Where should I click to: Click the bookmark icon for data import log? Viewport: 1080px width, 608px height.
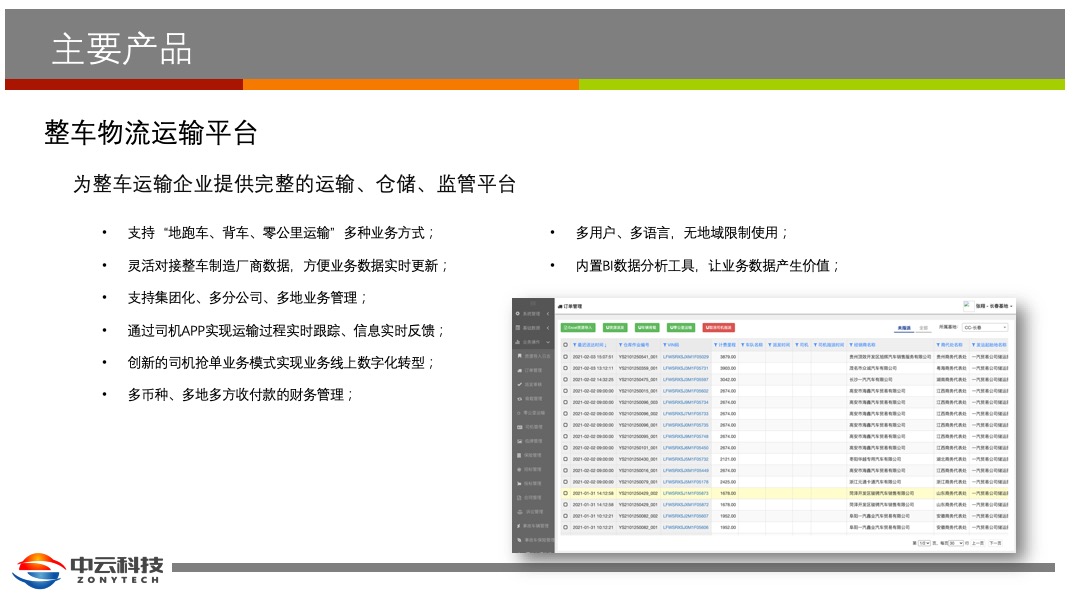click(x=519, y=356)
